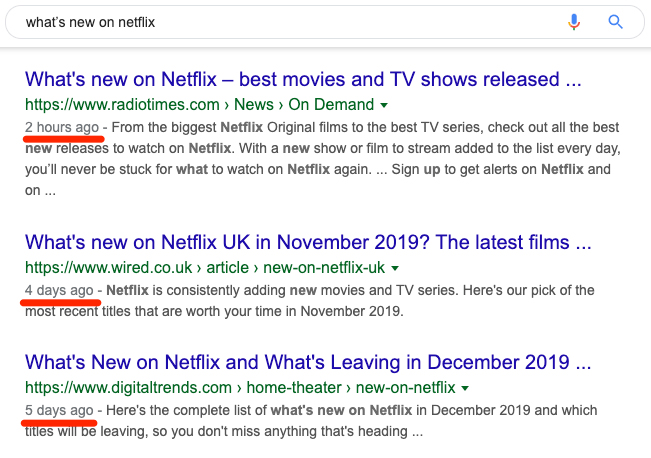Click the "2 hours ago" timestamp
Viewport: 651px width, 458px height.
(x=62, y=127)
